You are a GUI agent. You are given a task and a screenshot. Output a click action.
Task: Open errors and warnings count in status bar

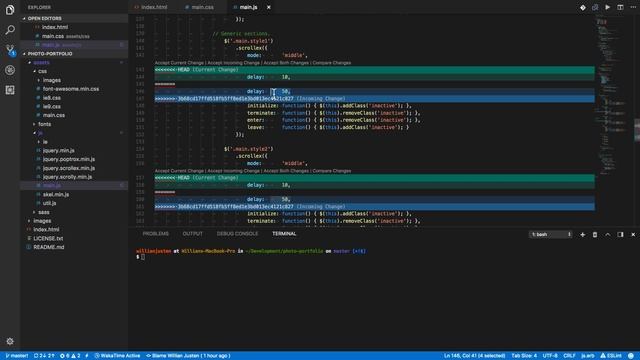click(70, 356)
